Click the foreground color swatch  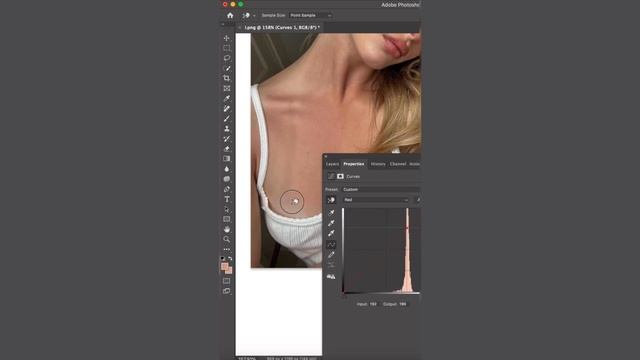(224, 266)
